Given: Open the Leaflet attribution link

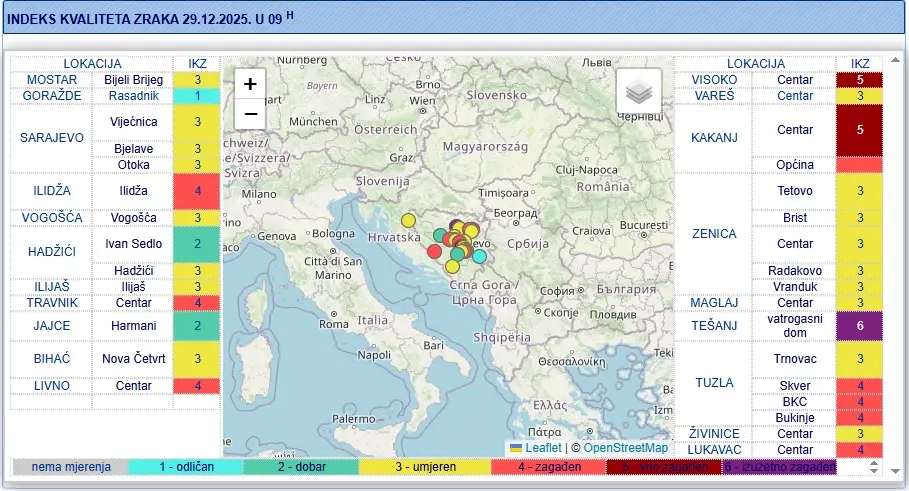Looking at the screenshot, I should click(x=543, y=448).
